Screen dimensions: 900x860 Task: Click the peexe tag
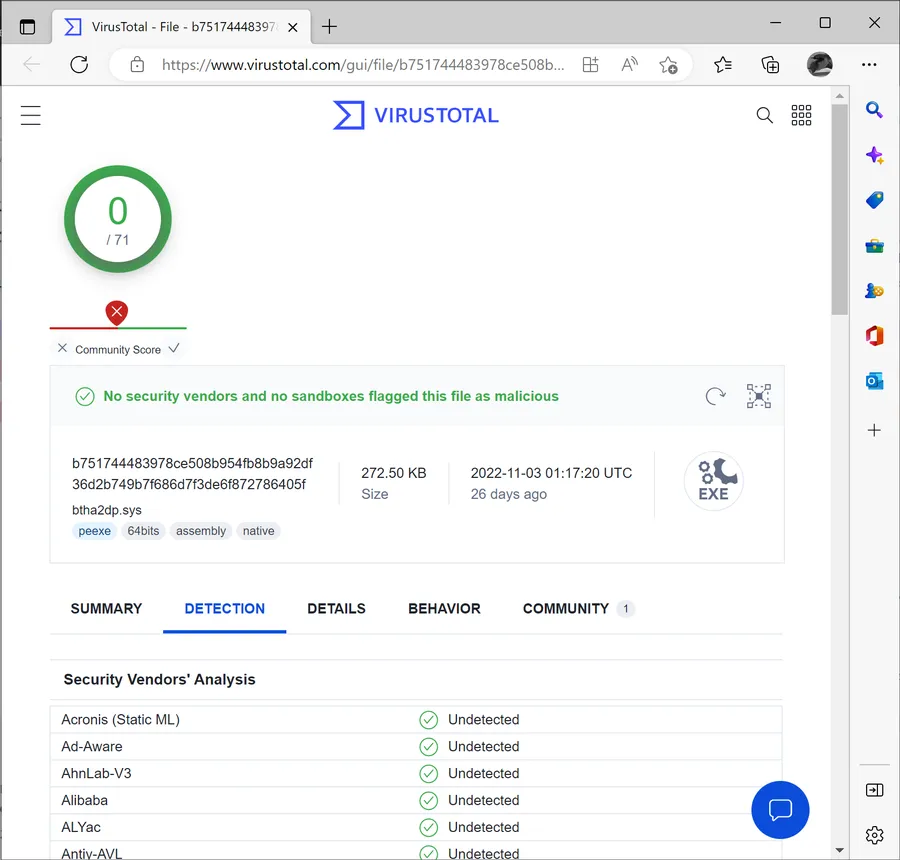tap(95, 531)
